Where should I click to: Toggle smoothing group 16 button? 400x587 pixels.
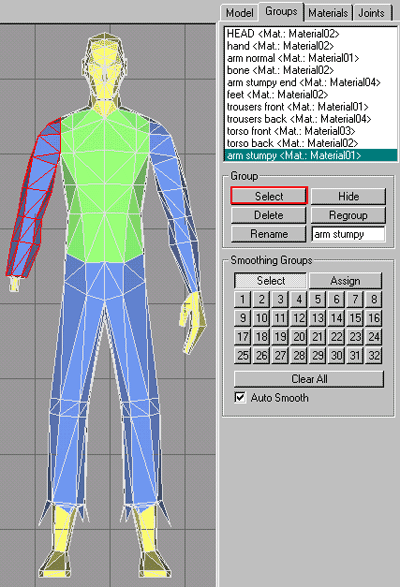(374, 318)
